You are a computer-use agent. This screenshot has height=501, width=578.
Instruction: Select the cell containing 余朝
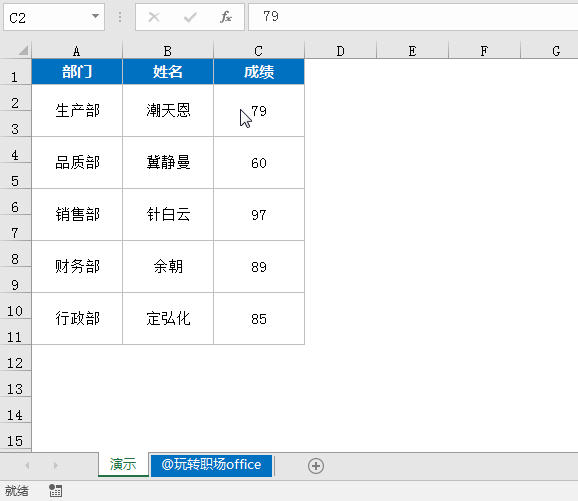tap(168, 267)
